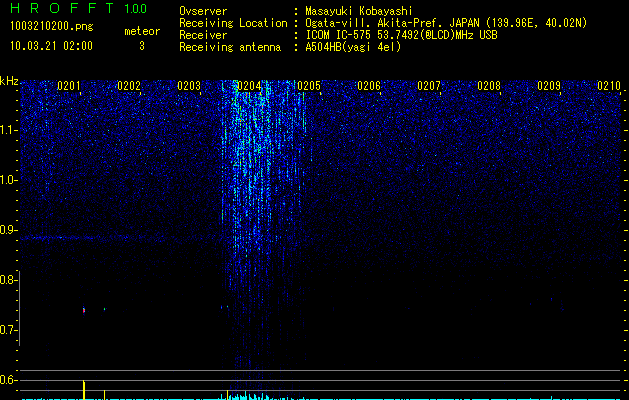
Task: Click the 1.0 kHz frequency axis label
Action: pyautogui.click(x=8, y=180)
